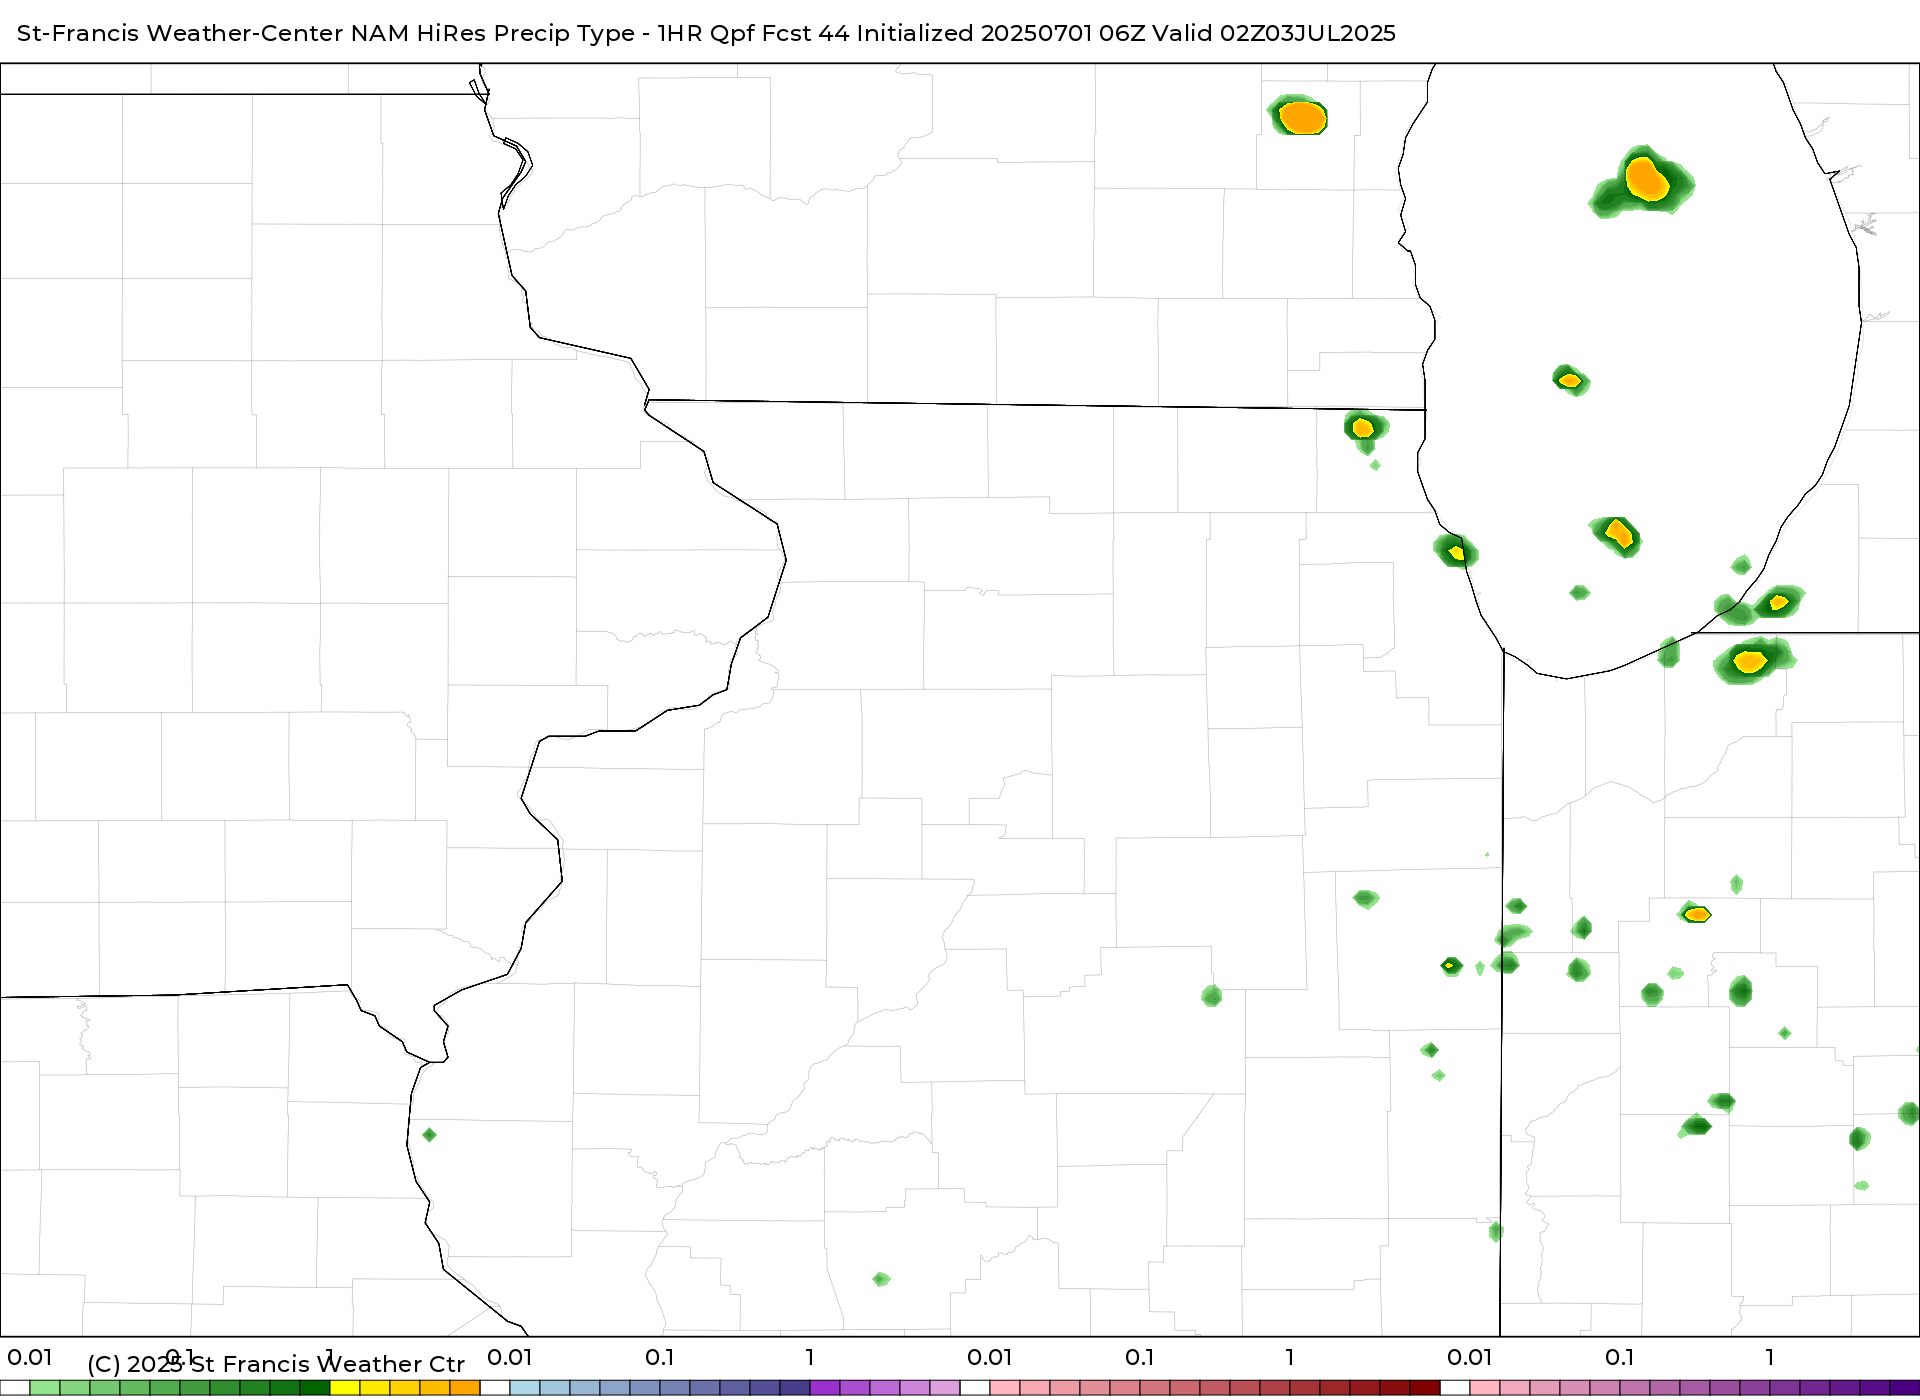Click the 0.01 label above the pink-violet legend scale

tap(1469, 1357)
